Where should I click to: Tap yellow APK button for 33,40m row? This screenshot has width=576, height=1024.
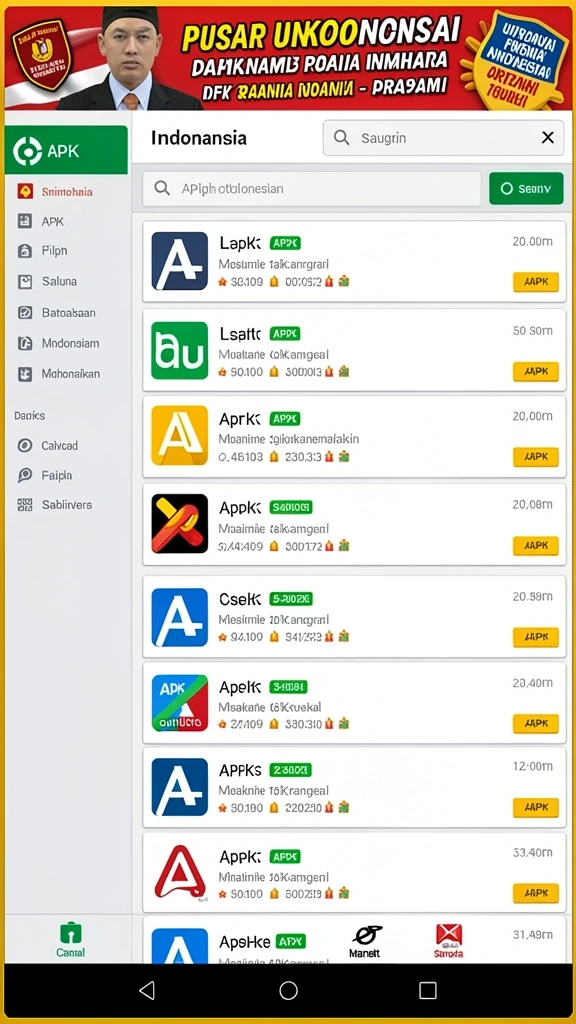point(536,893)
